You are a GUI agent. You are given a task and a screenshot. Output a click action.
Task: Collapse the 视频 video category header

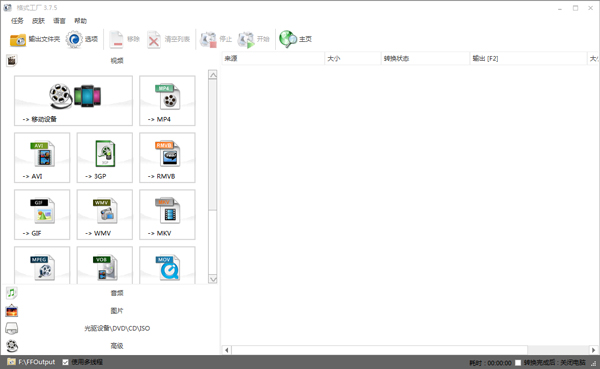111,60
